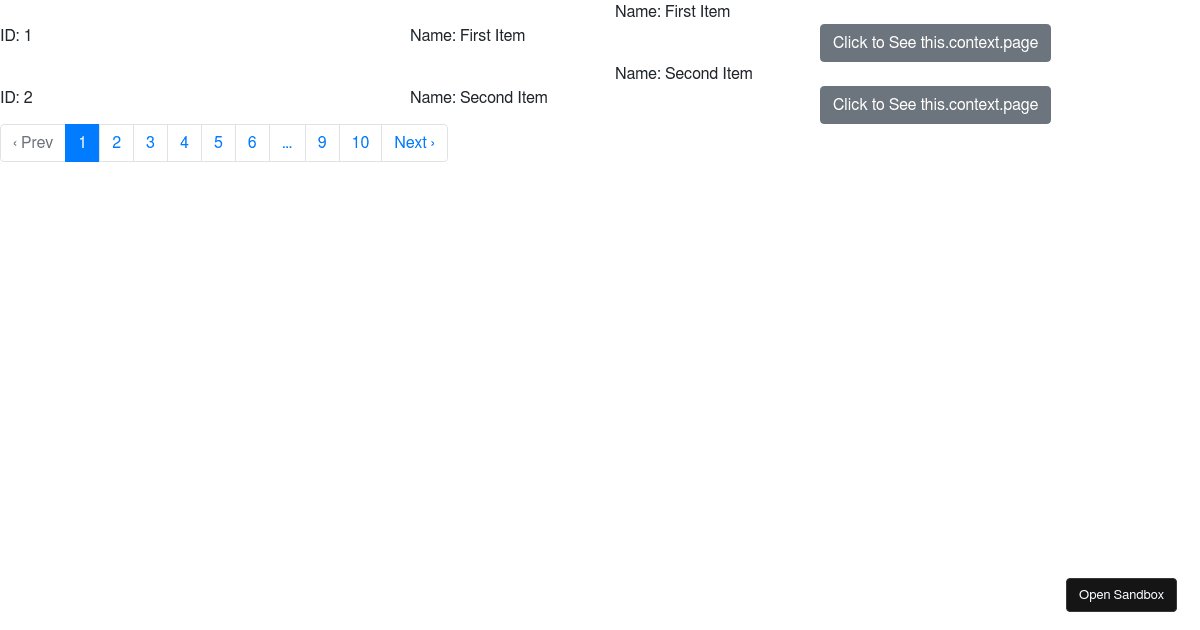Go to page 9
This screenshot has height=630, width=1200.
point(322,142)
